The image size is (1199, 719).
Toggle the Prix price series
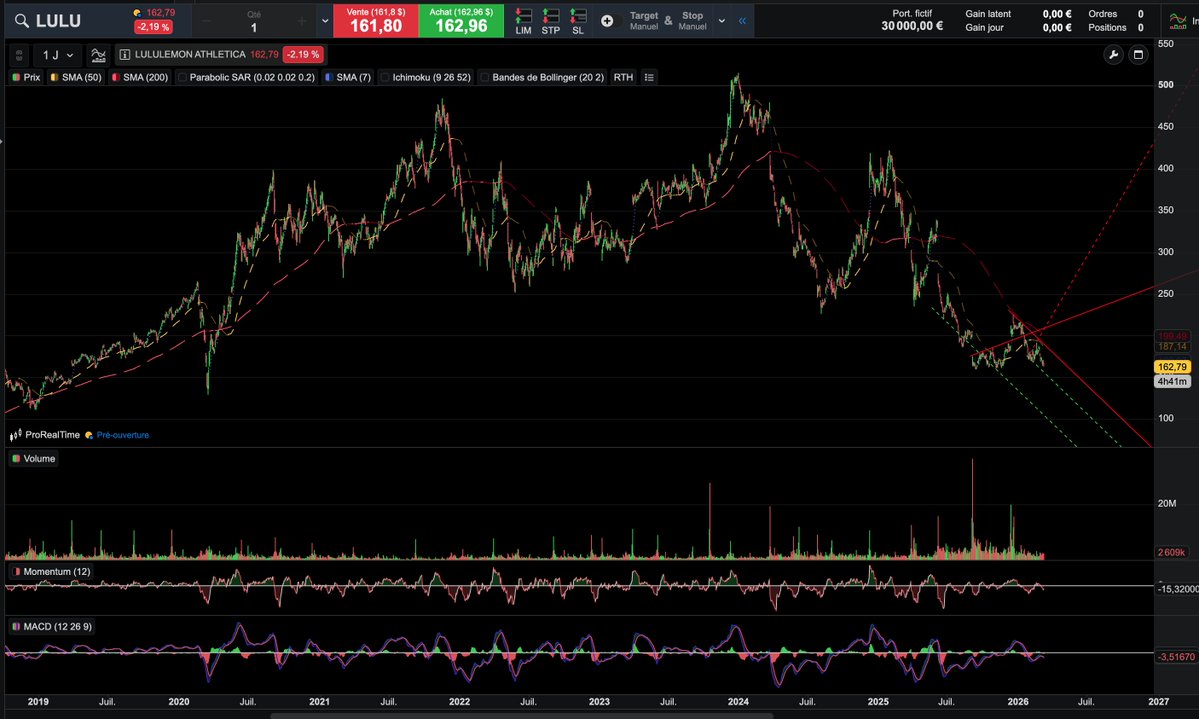coord(26,77)
